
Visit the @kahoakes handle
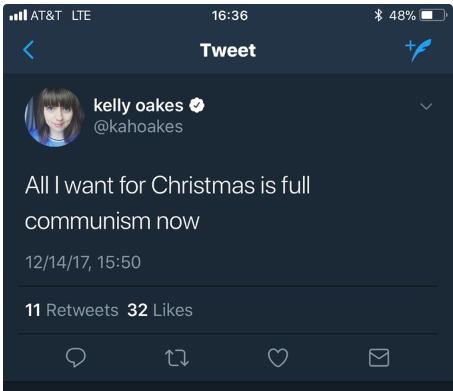coord(138,127)
